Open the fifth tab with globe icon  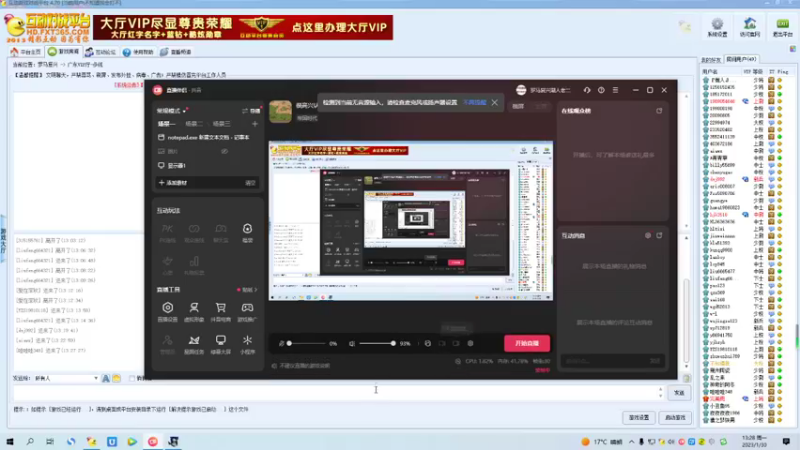coord(176,52)
